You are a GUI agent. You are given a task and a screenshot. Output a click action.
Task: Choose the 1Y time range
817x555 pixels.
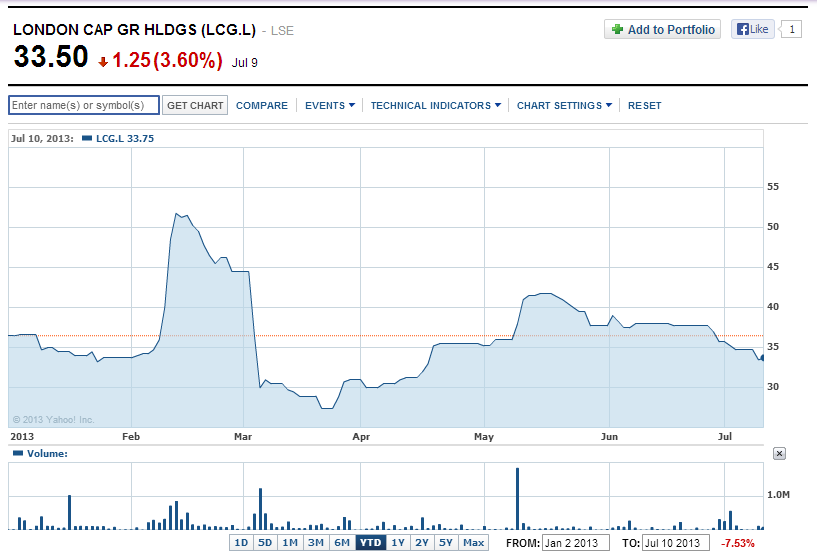(398, 543)
